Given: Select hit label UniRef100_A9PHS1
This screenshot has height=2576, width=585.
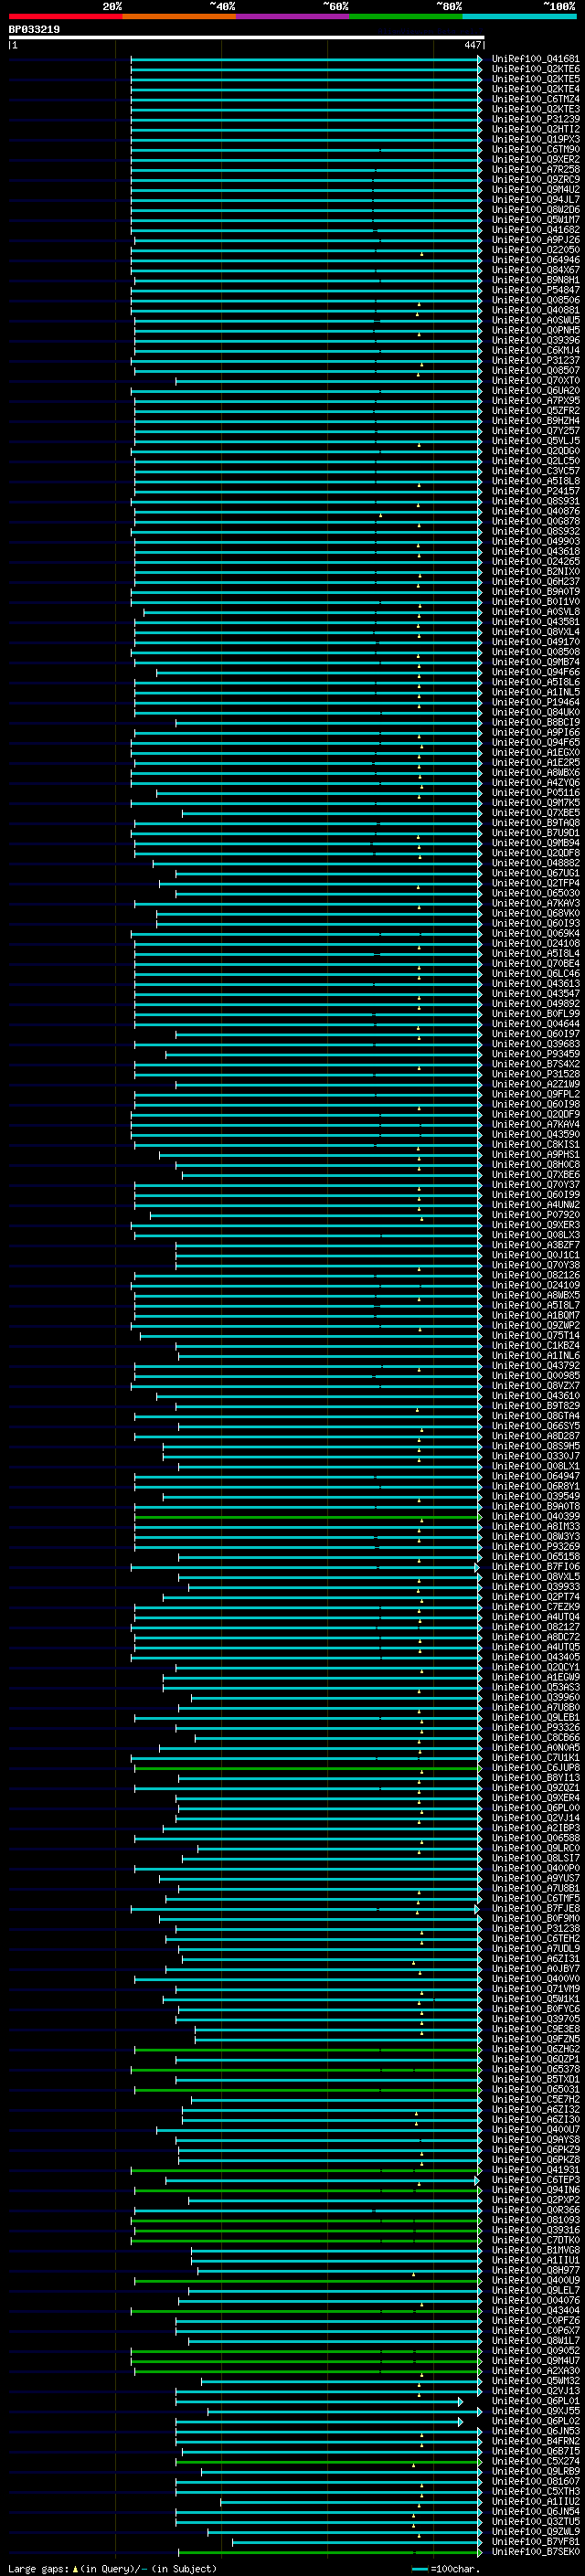Looking at the screenshot, I should 535,1155.
